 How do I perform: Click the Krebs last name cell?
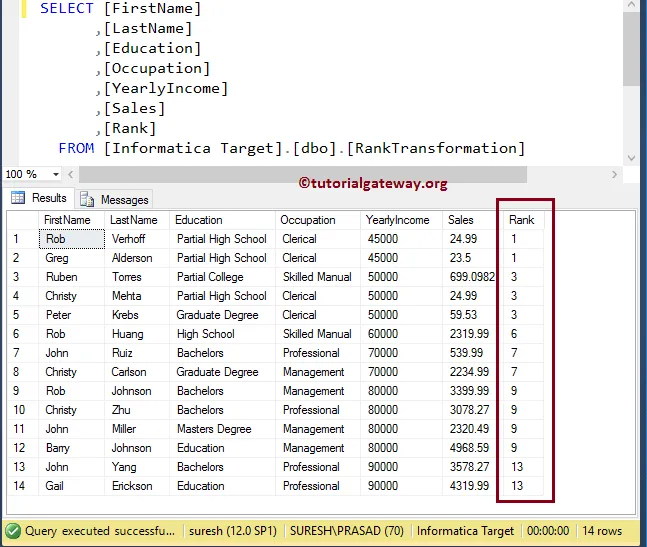click(137, 315)
